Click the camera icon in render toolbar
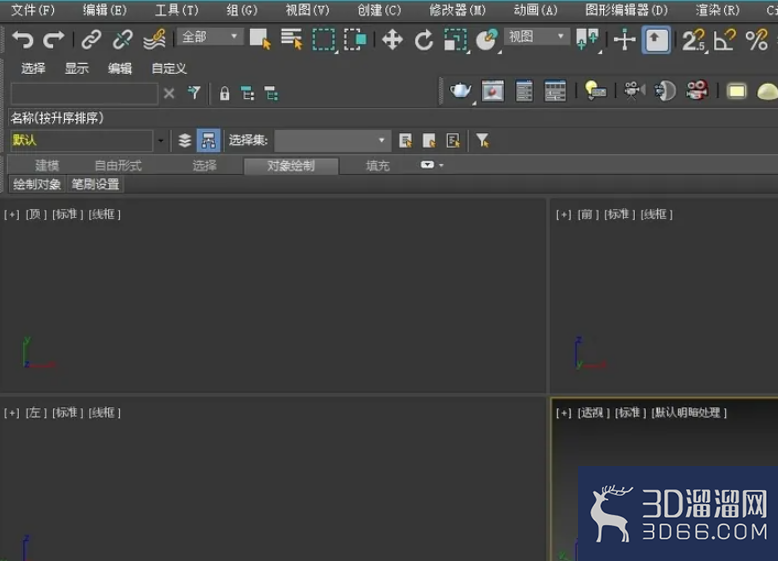 (634, 91)
